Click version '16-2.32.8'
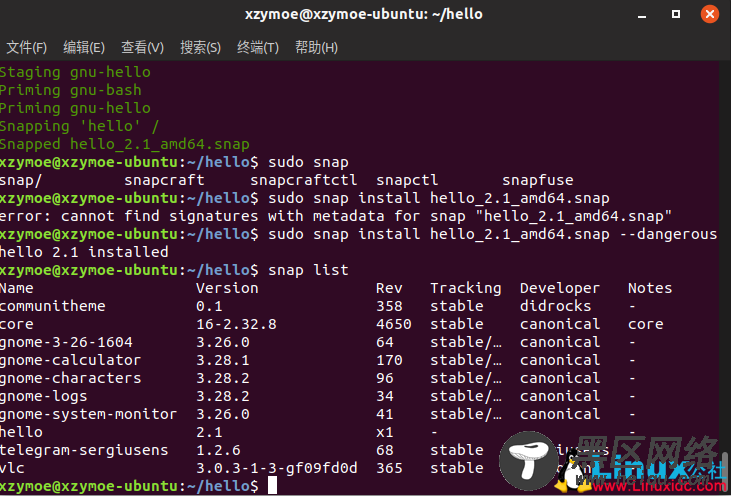 point(236,324)
